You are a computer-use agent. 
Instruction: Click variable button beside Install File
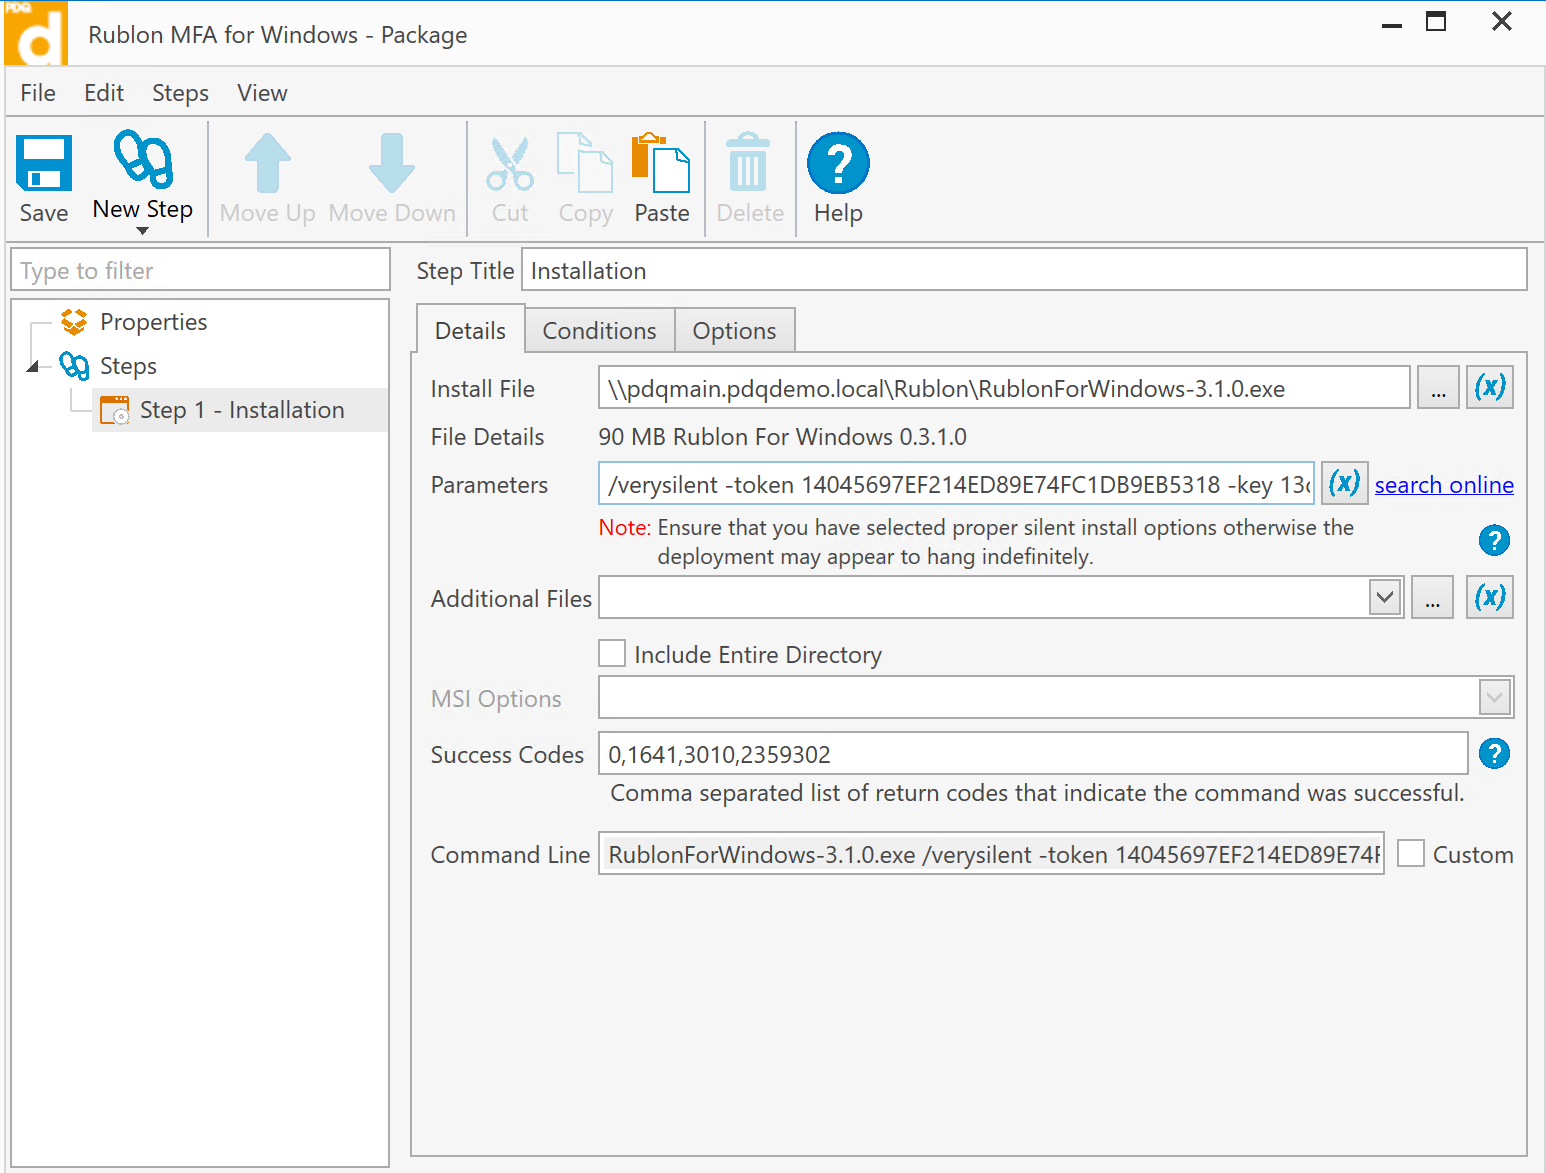coord(1489,388)
